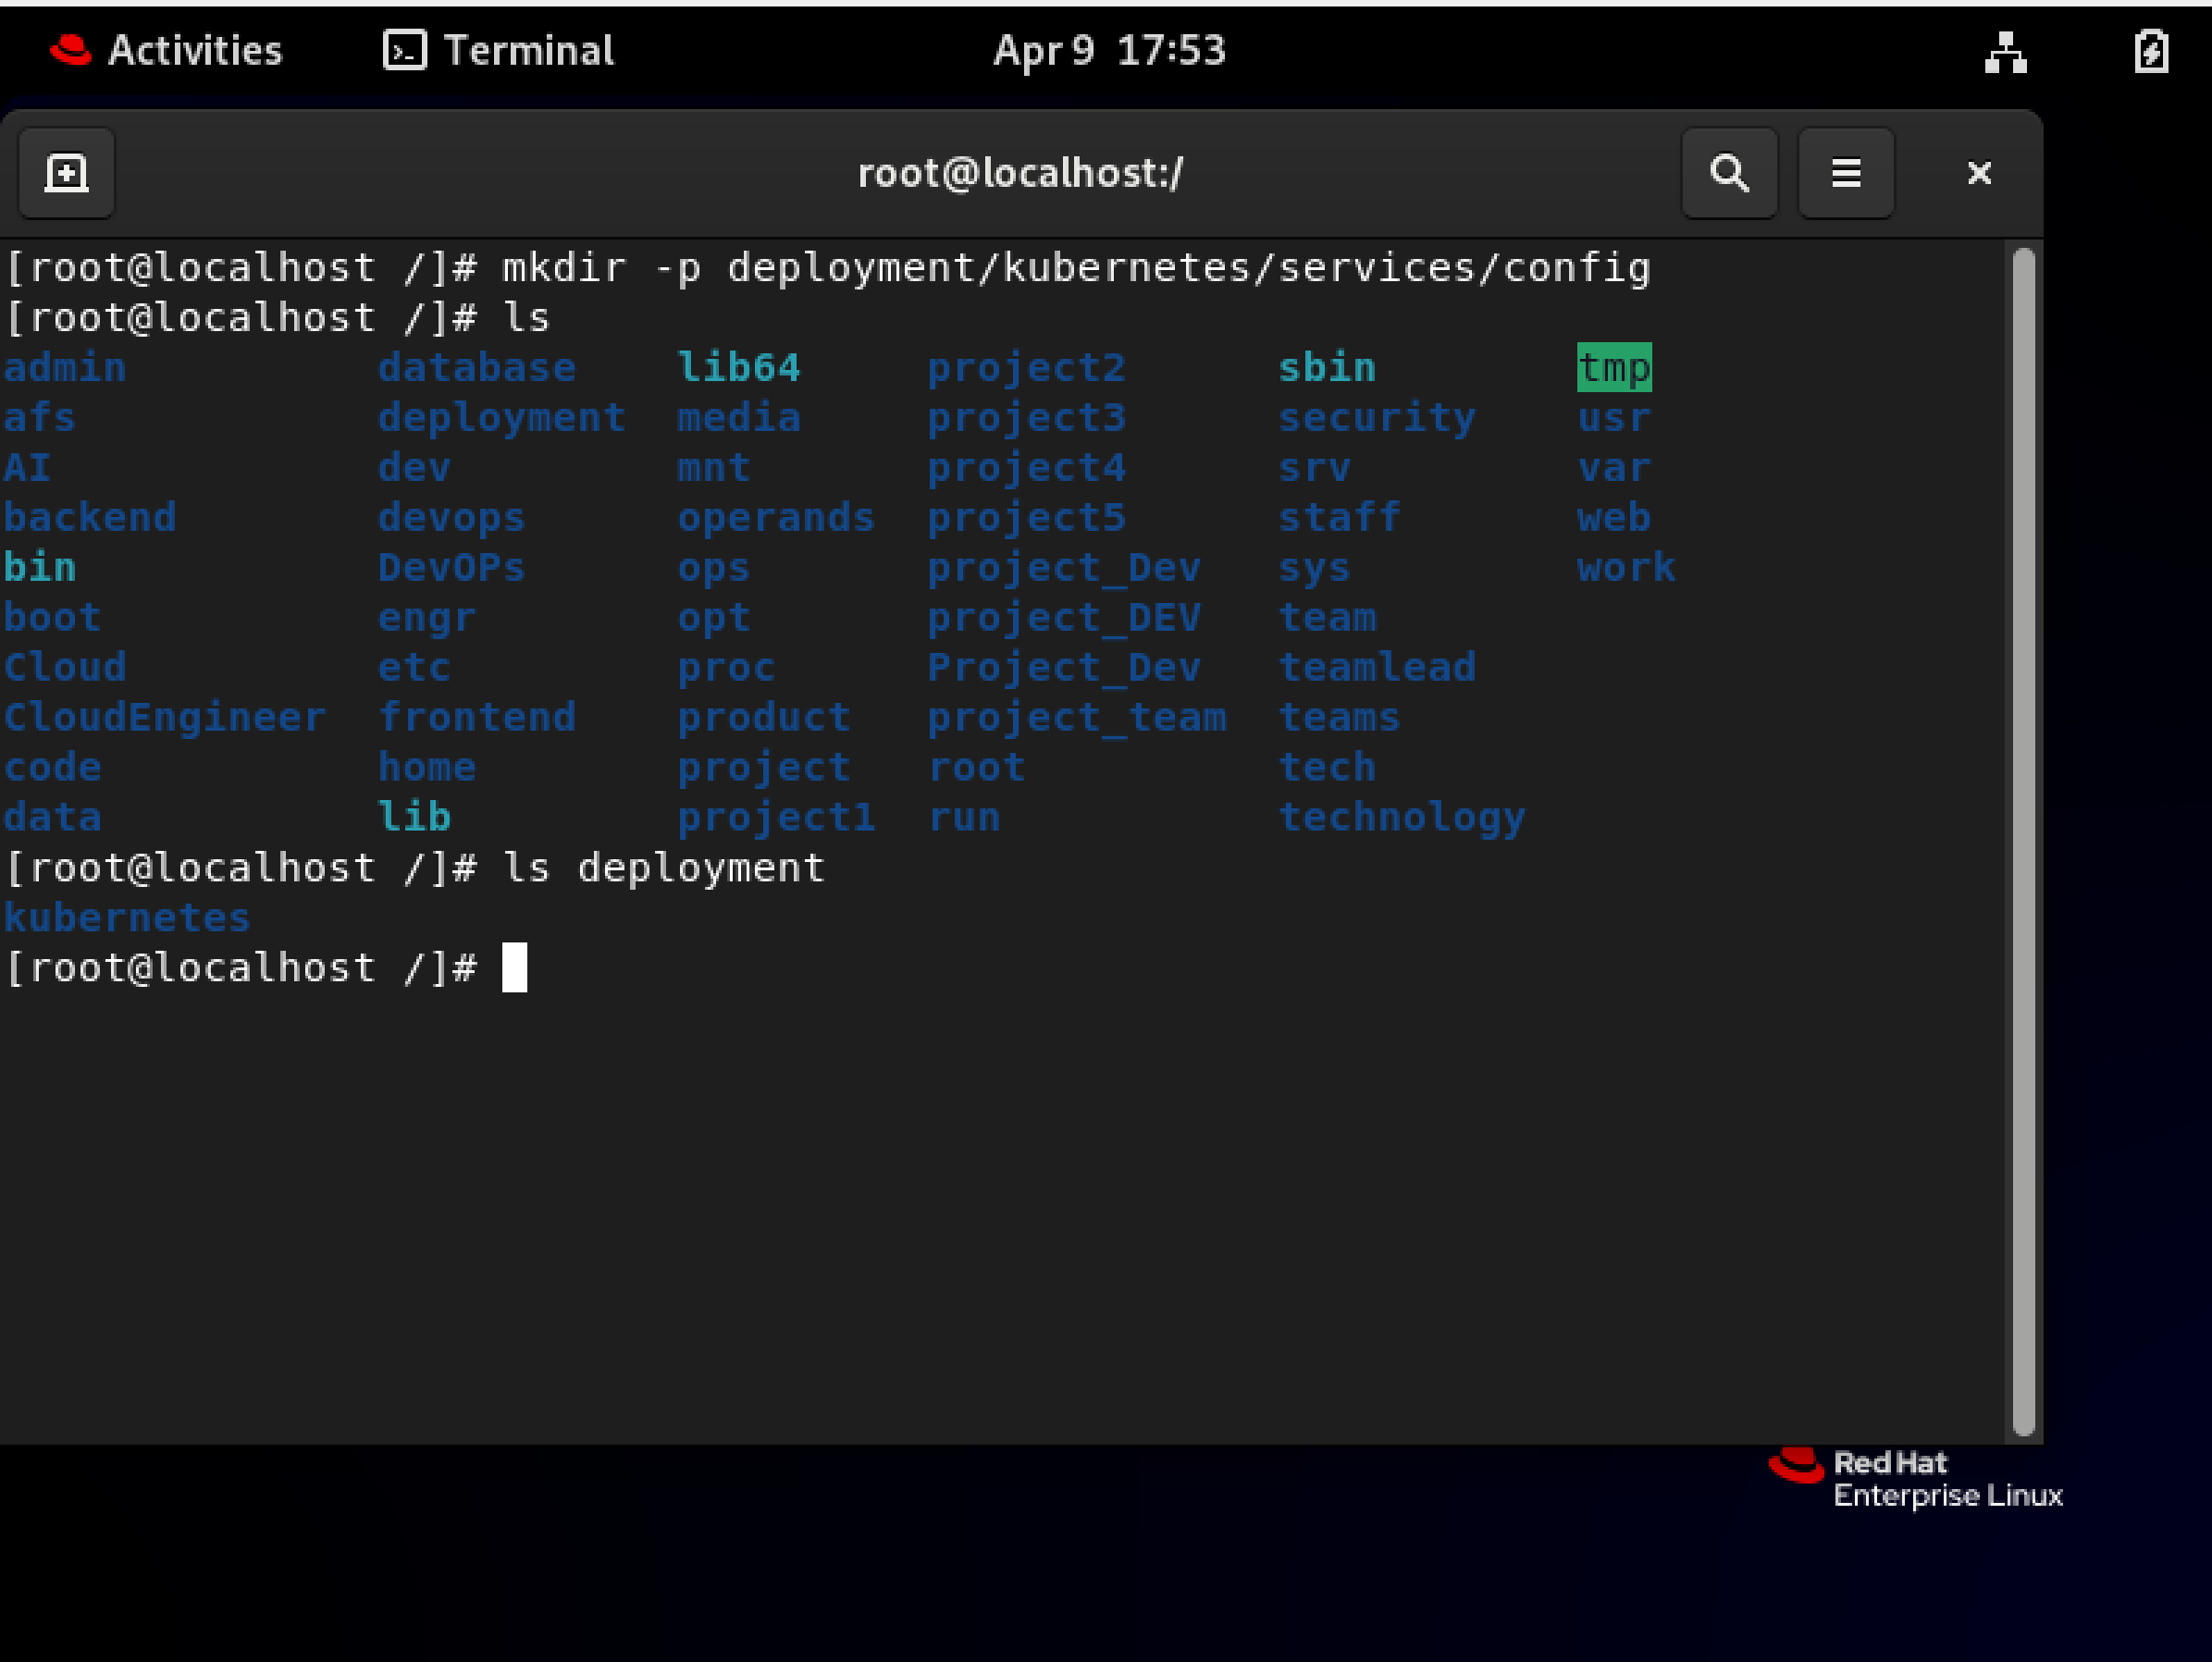
Task: Click the 'Project_Dev' capitalized entry
Action: click(1064, 668)
